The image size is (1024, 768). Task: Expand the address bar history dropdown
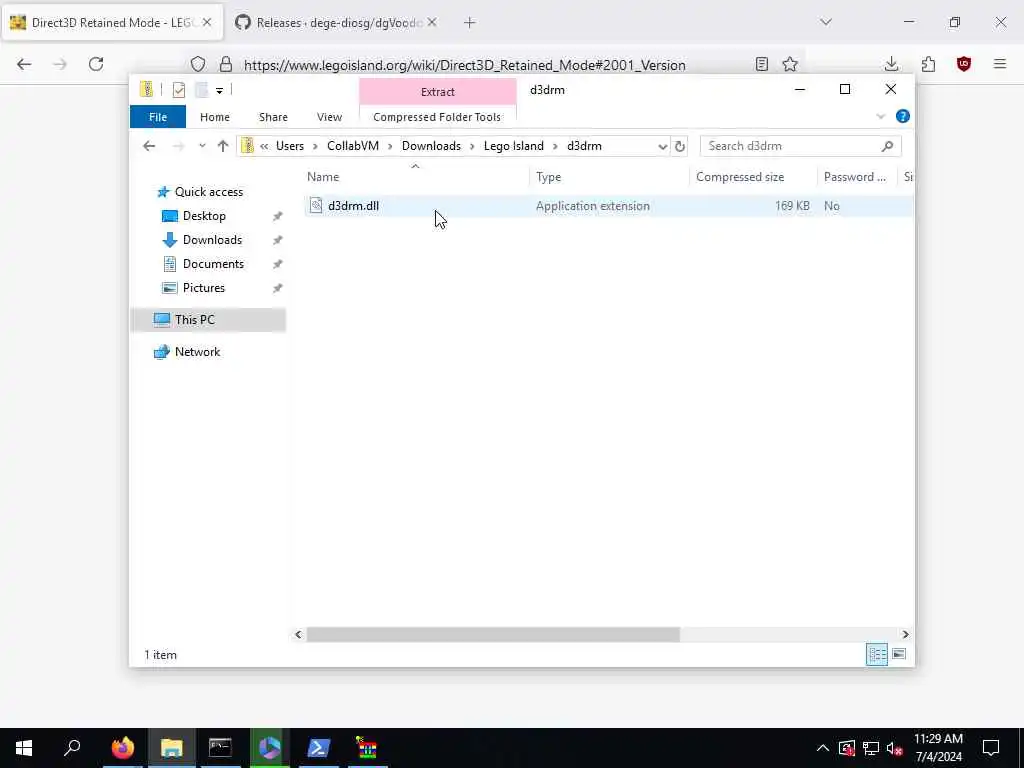(x=662, y=146)
